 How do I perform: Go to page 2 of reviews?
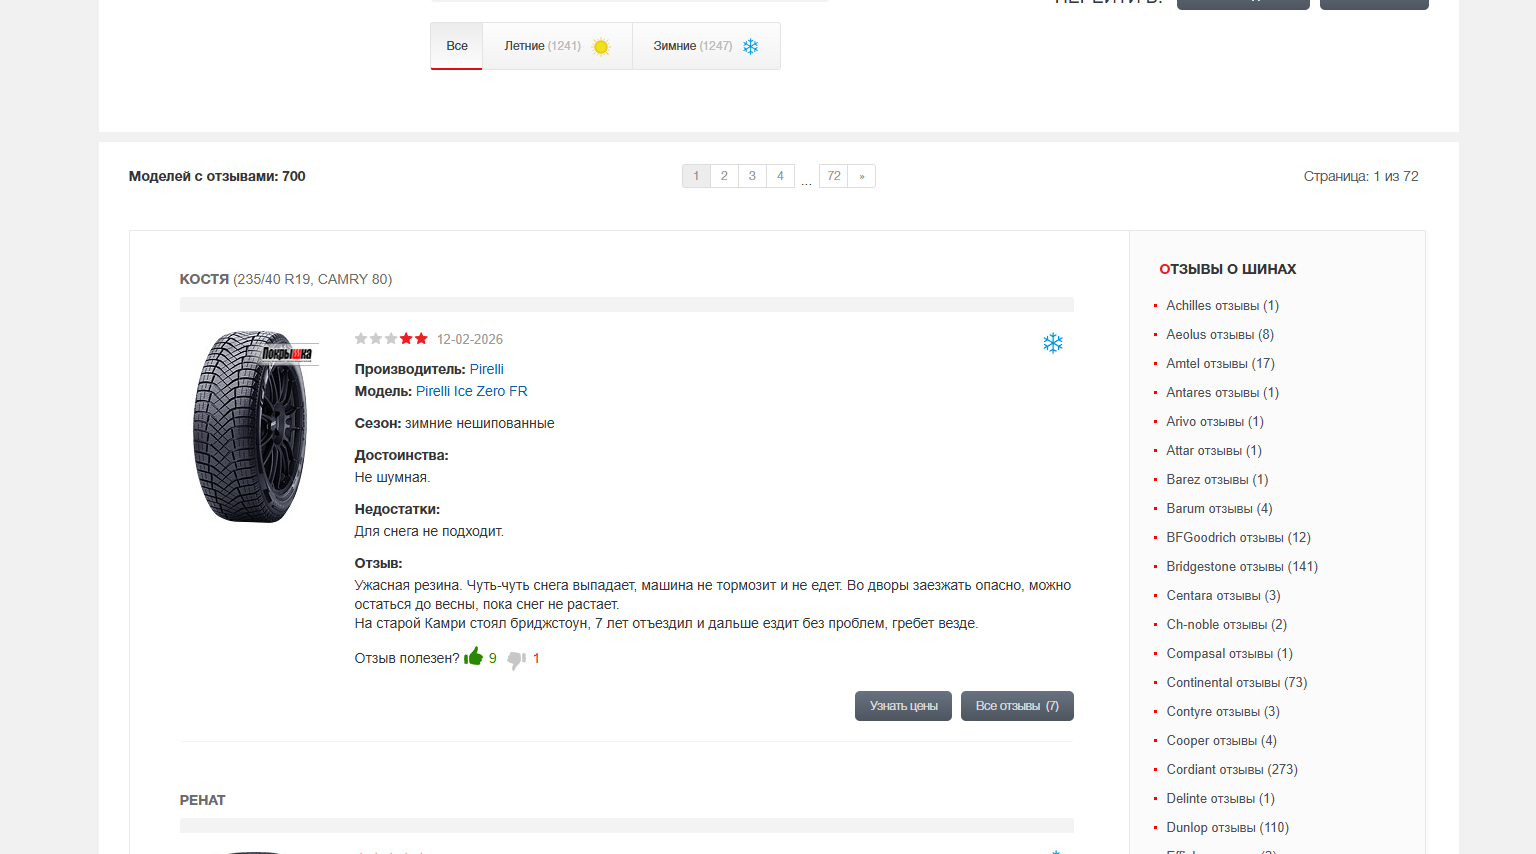(724, 176)
